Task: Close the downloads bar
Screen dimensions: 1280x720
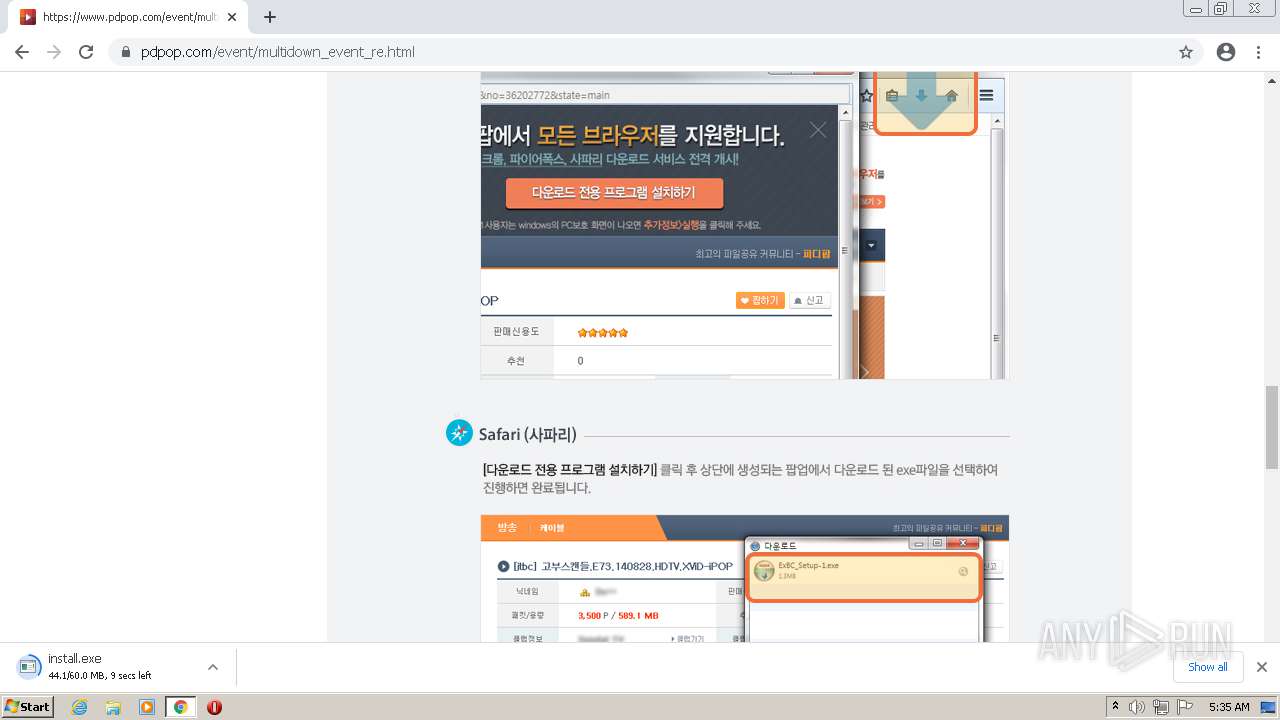Action: coord(1262,667)
